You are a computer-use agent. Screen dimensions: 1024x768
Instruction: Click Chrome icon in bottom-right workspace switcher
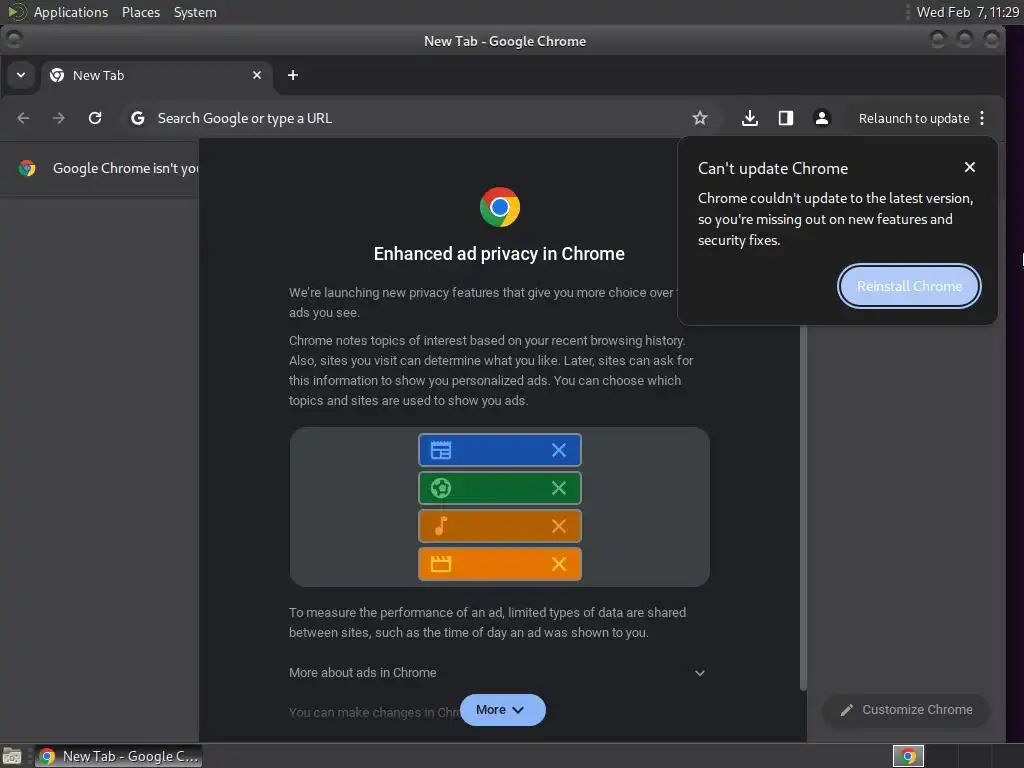tap(908, 756)
